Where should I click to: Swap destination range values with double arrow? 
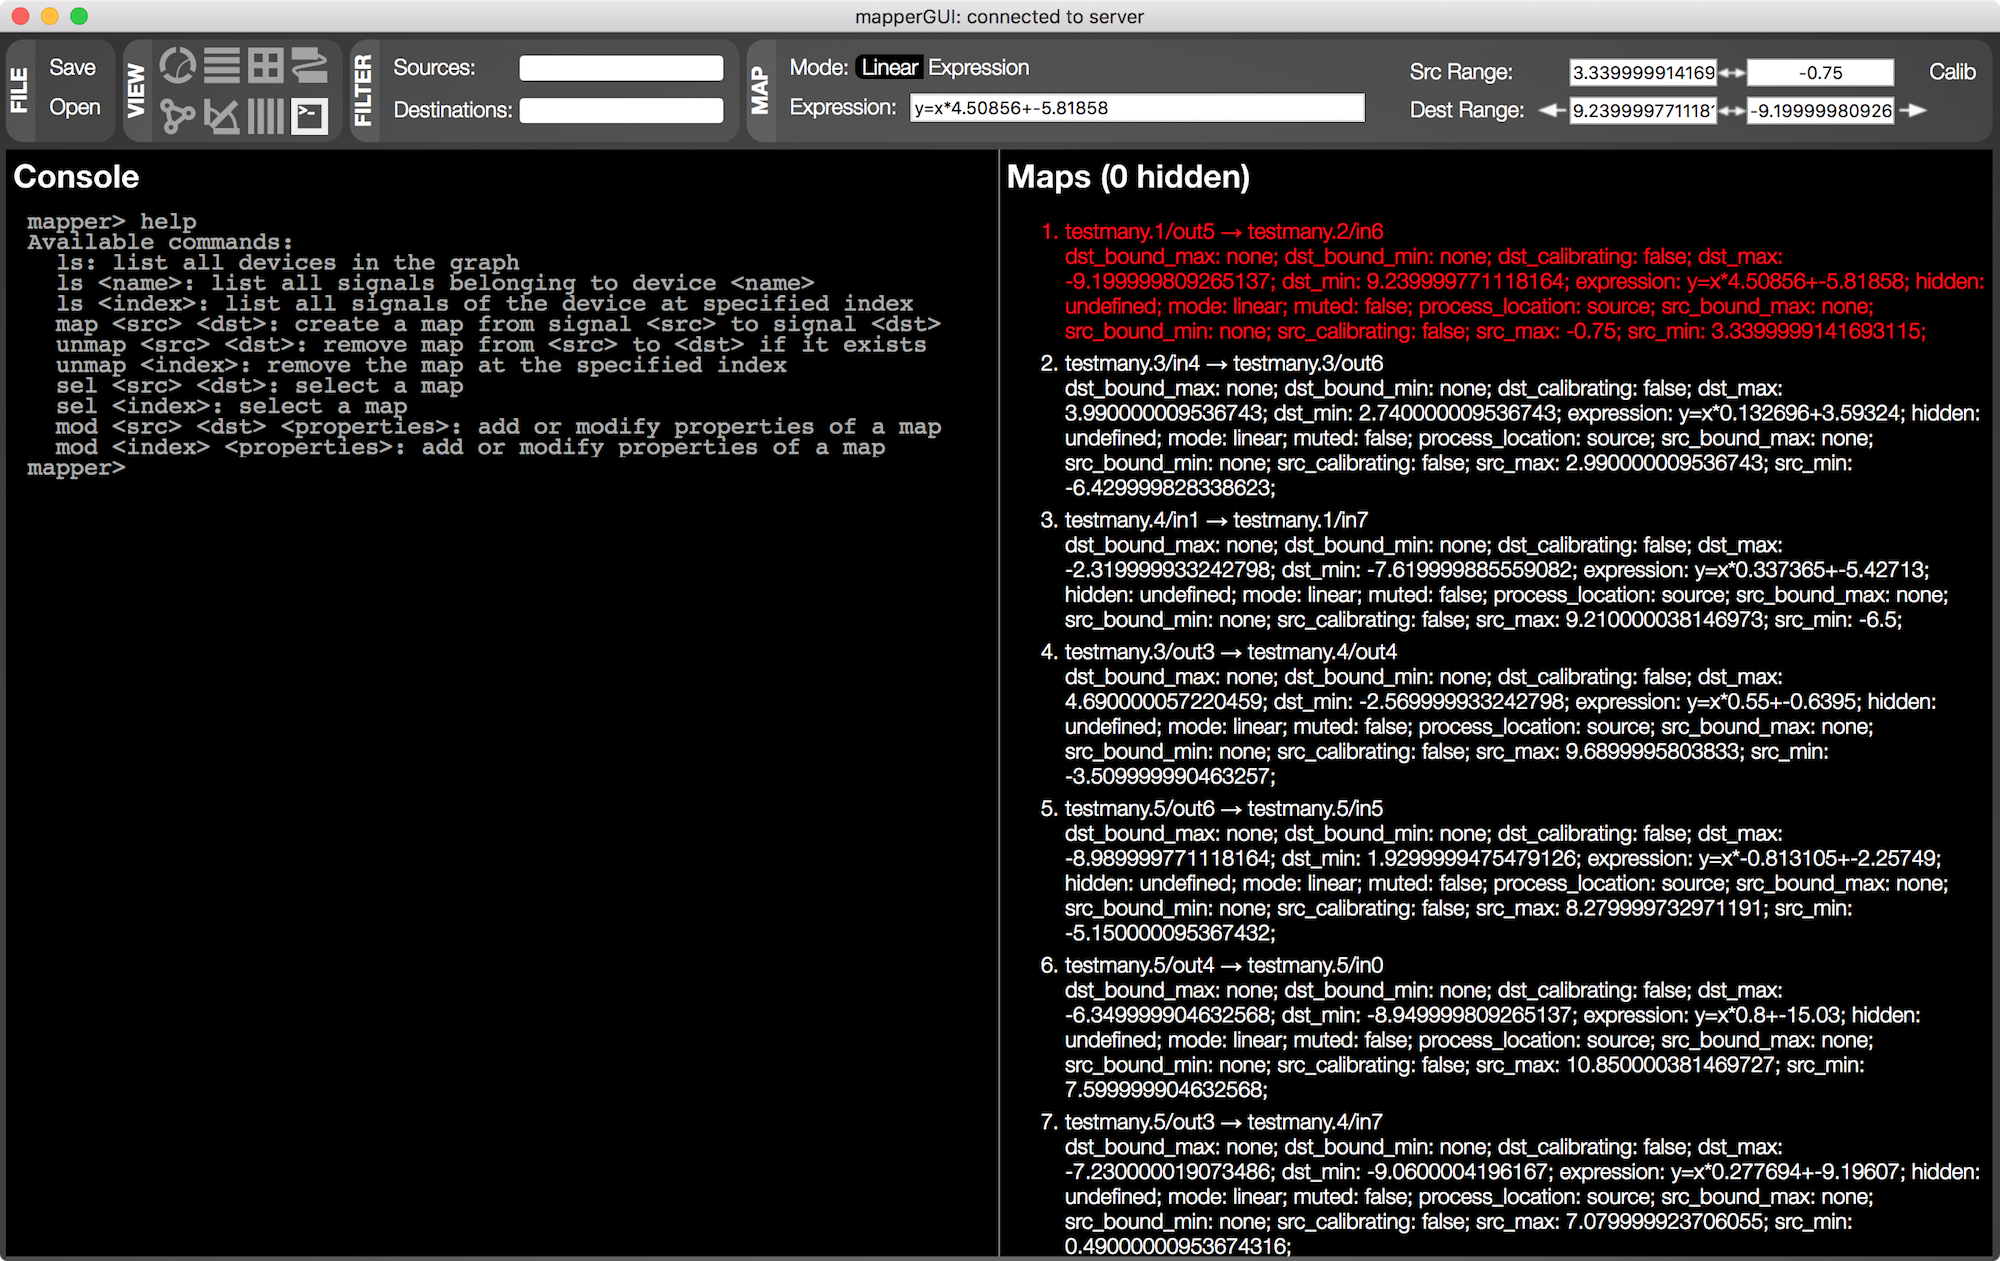tap(1732, 111)
